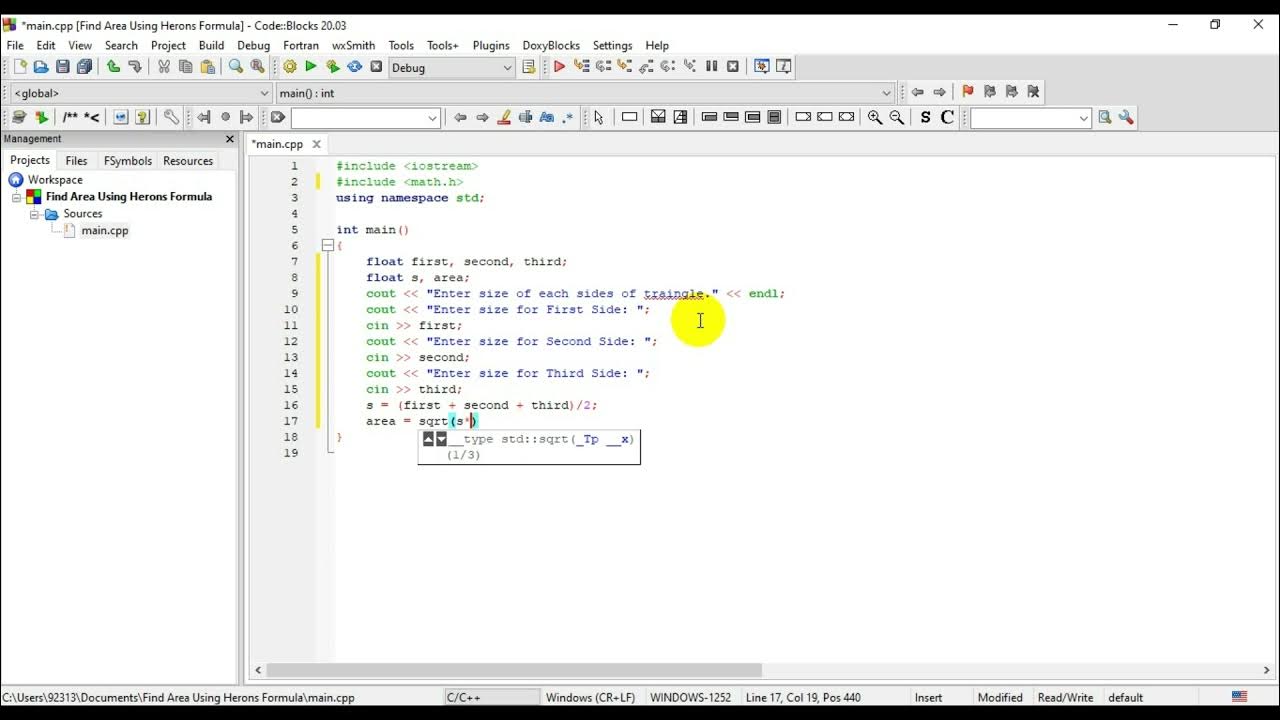The width and height of the screenshot is (1280, 720).
Task: Collapse the Find Area Using Herons Formula project
Action: tap(17, 197)
